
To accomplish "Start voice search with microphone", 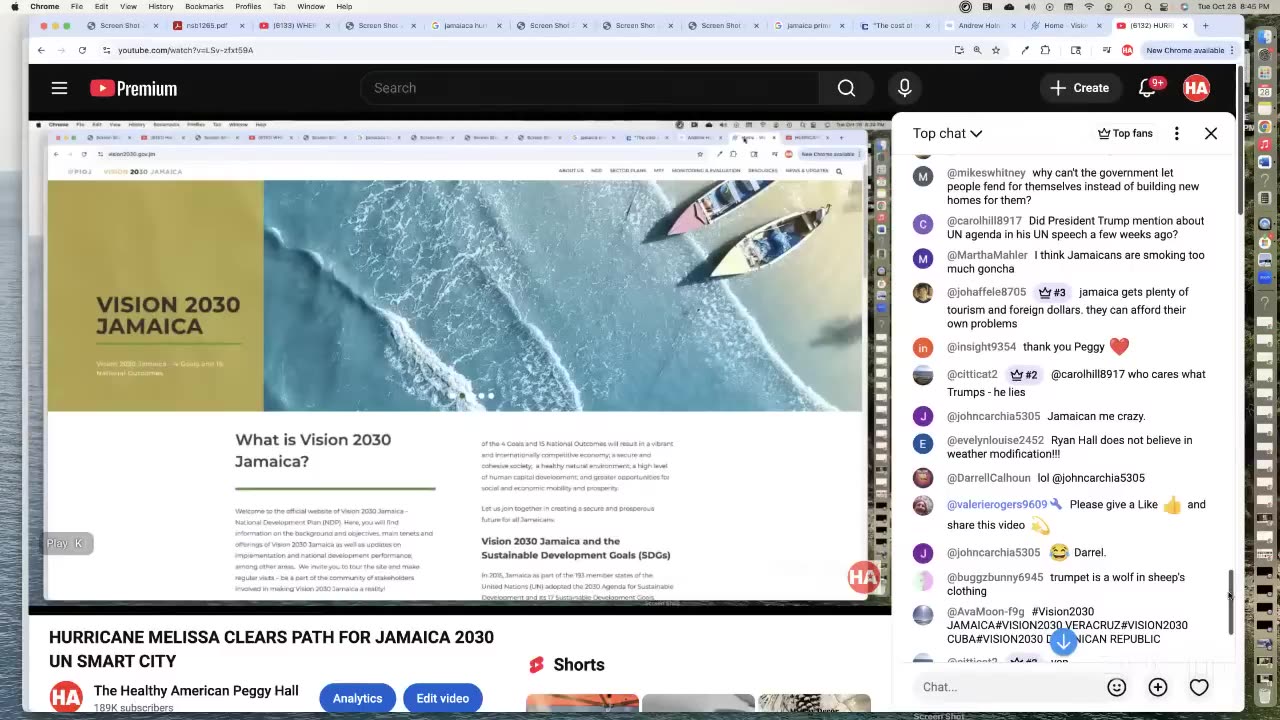I will (x=904, y=88).
